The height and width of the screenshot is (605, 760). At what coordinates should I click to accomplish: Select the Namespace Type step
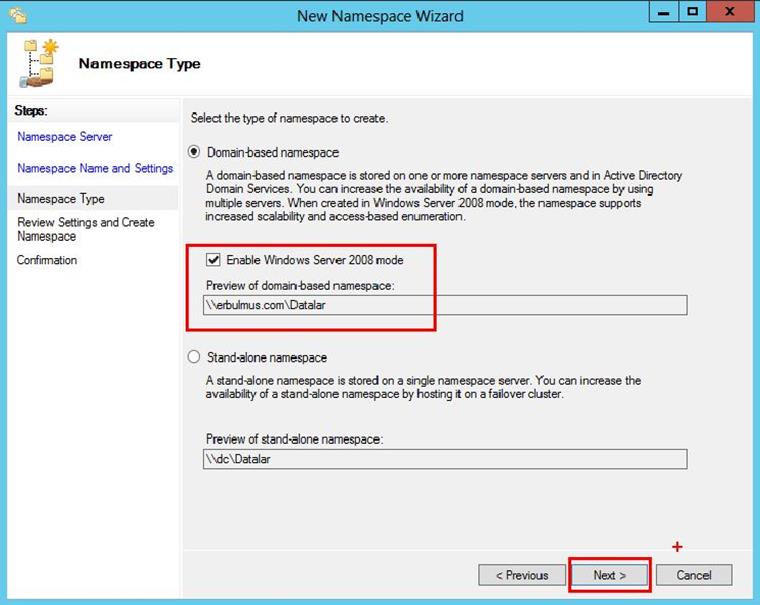[61, 199]
